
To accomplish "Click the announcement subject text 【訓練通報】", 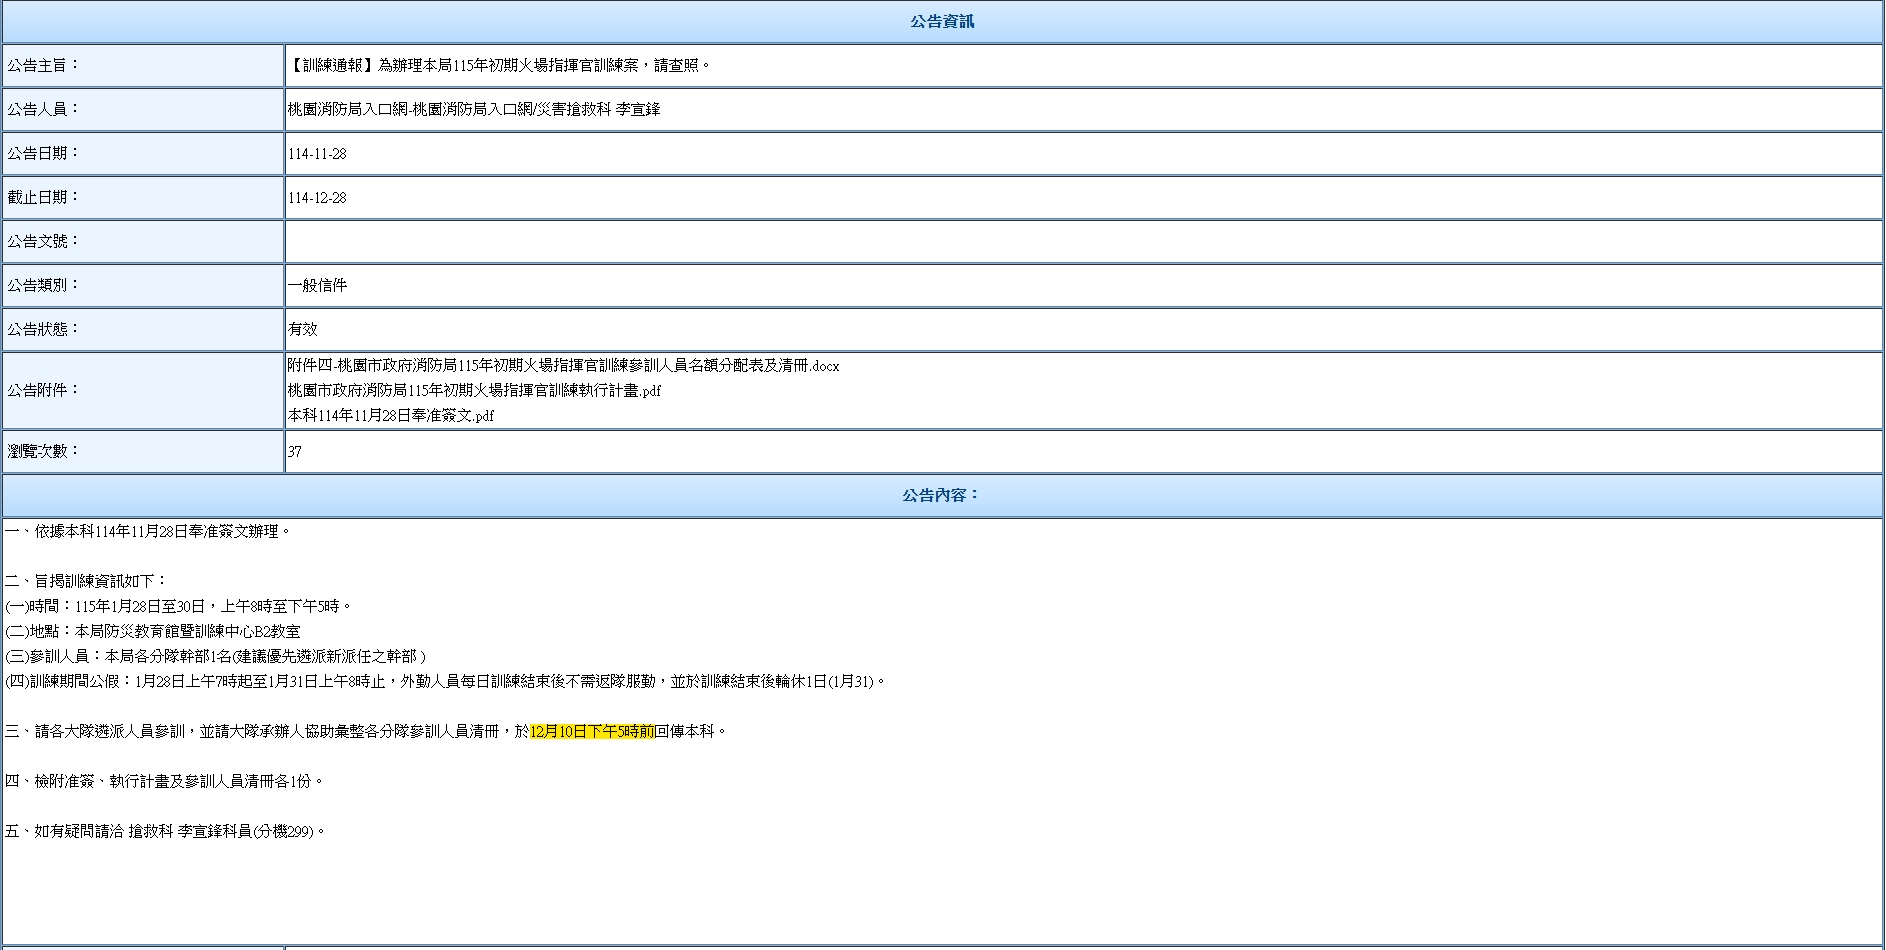I will click(x=499, y=66).
